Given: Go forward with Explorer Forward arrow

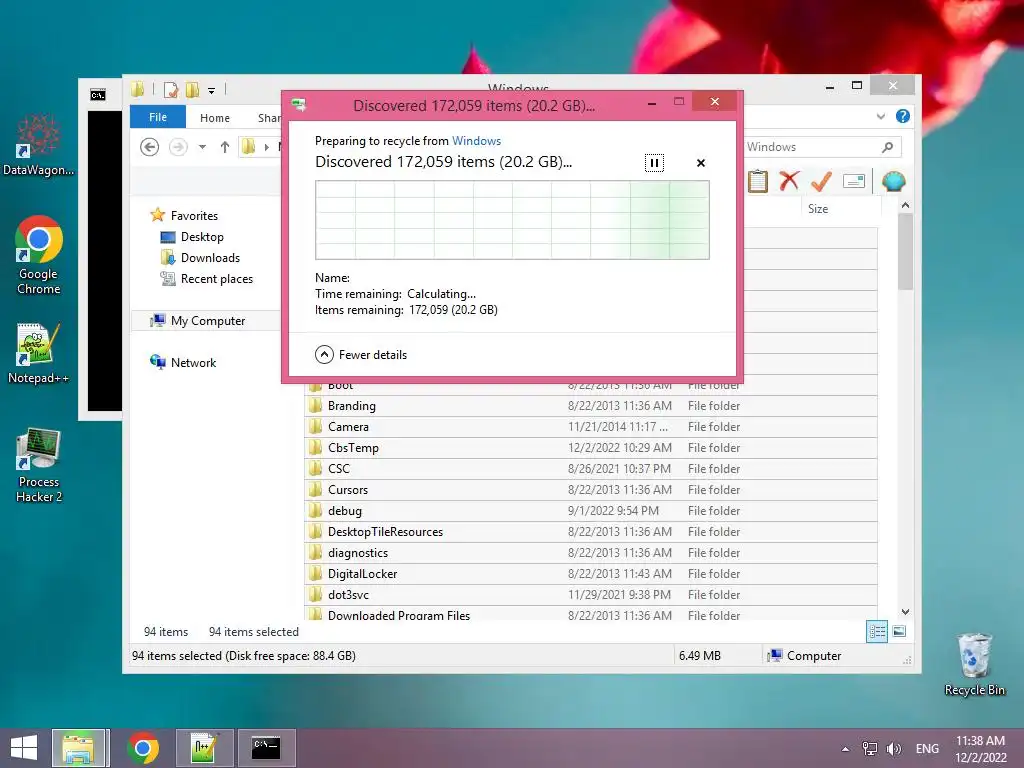Looking at the screenshot, I should pos(178,147).
